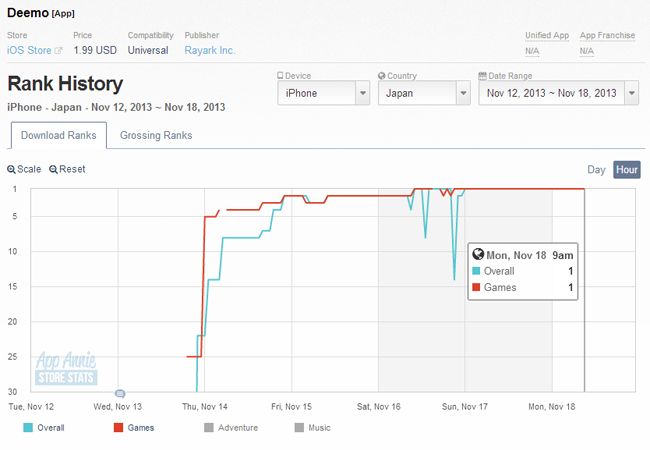Viewport: 650px width, 450px height.
Task: Click the Sat, Nov 16 axis label
Action: [x=379, y=407]
